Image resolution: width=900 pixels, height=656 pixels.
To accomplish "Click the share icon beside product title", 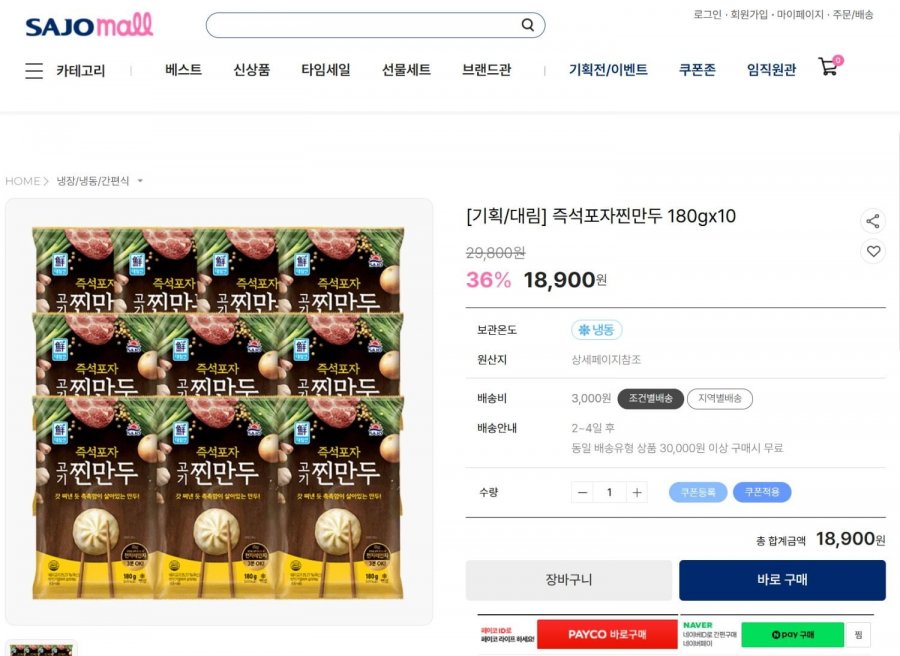I will (x=872, y=221).
